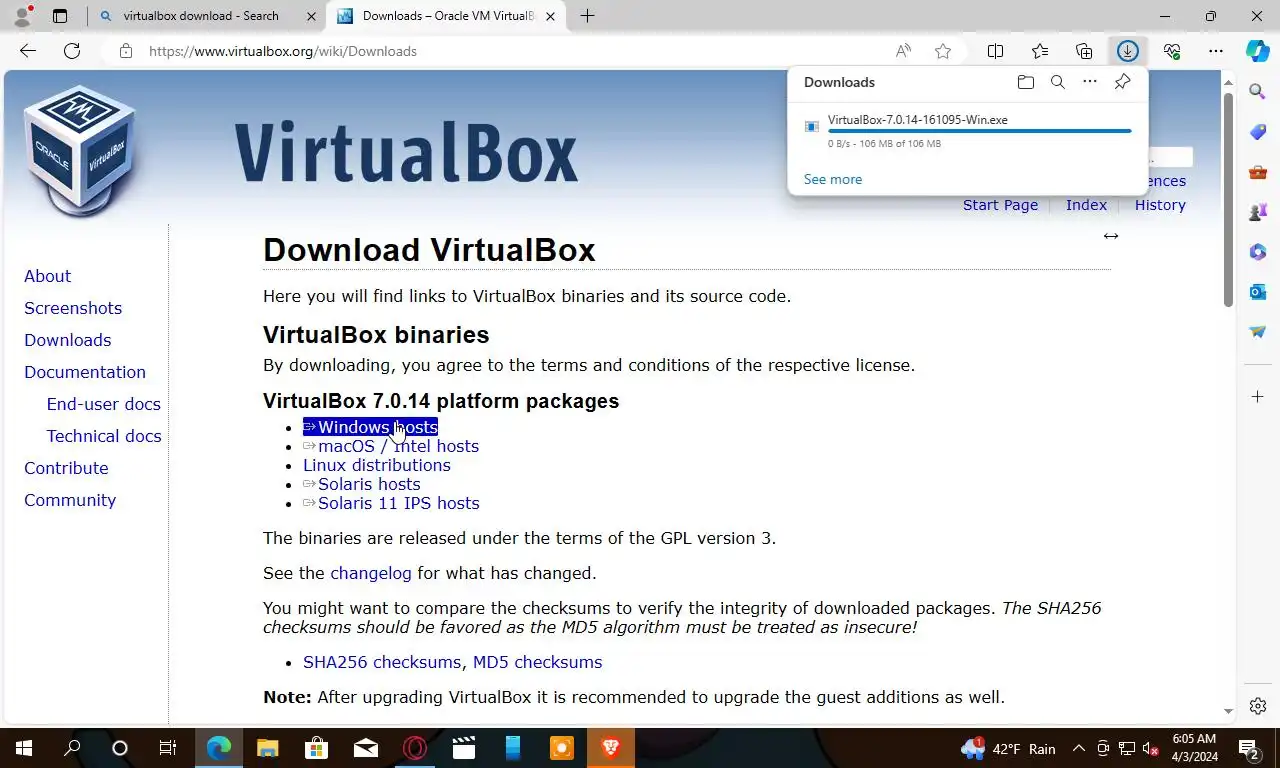Screen dimensions: 1280x768
Task: Open a new tab with the plus button
Action: click(587, 16)
